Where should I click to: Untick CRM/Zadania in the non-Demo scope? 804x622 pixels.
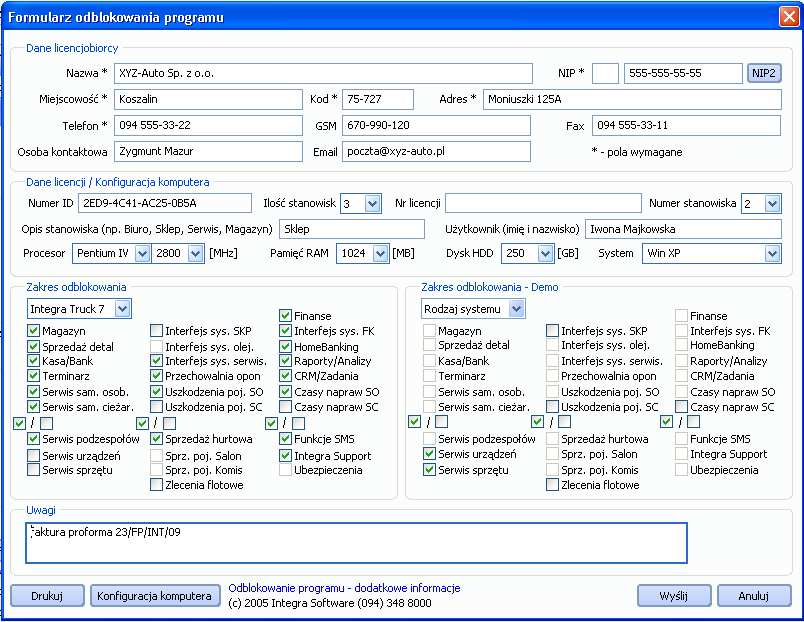(x=286, y=376)
